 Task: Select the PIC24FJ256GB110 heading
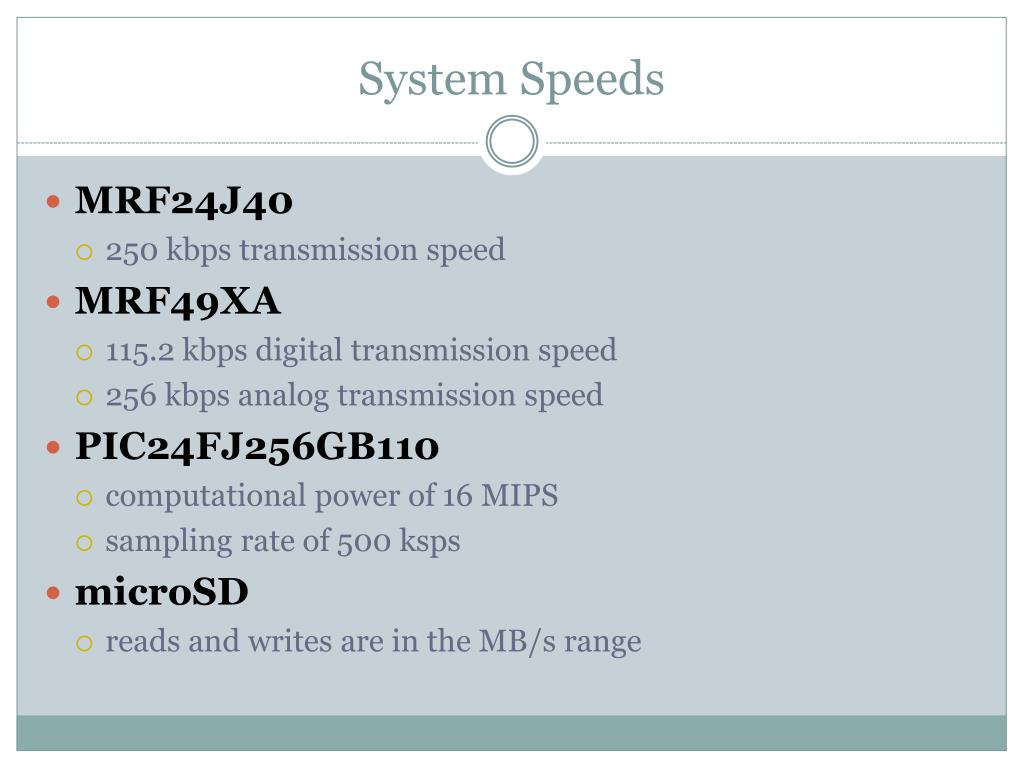click(x=257, y=447)
